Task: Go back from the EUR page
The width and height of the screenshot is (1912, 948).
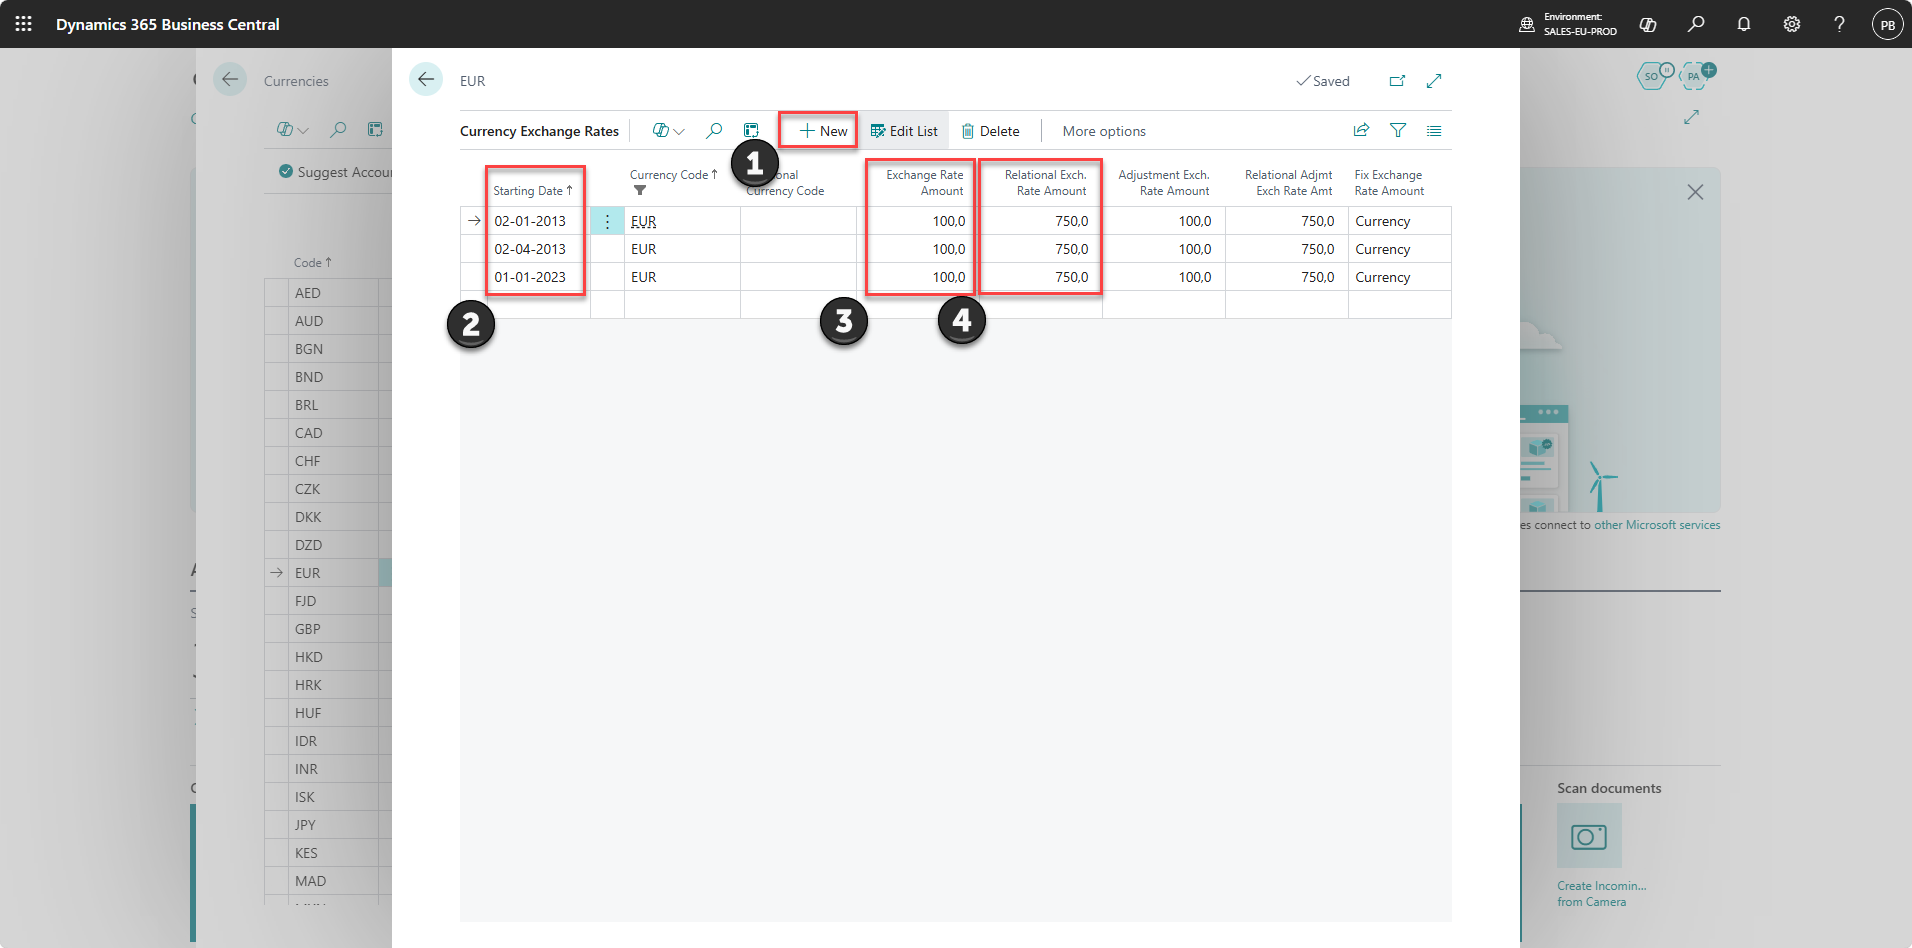Action: pyautogui.click(x=426, y=79)
